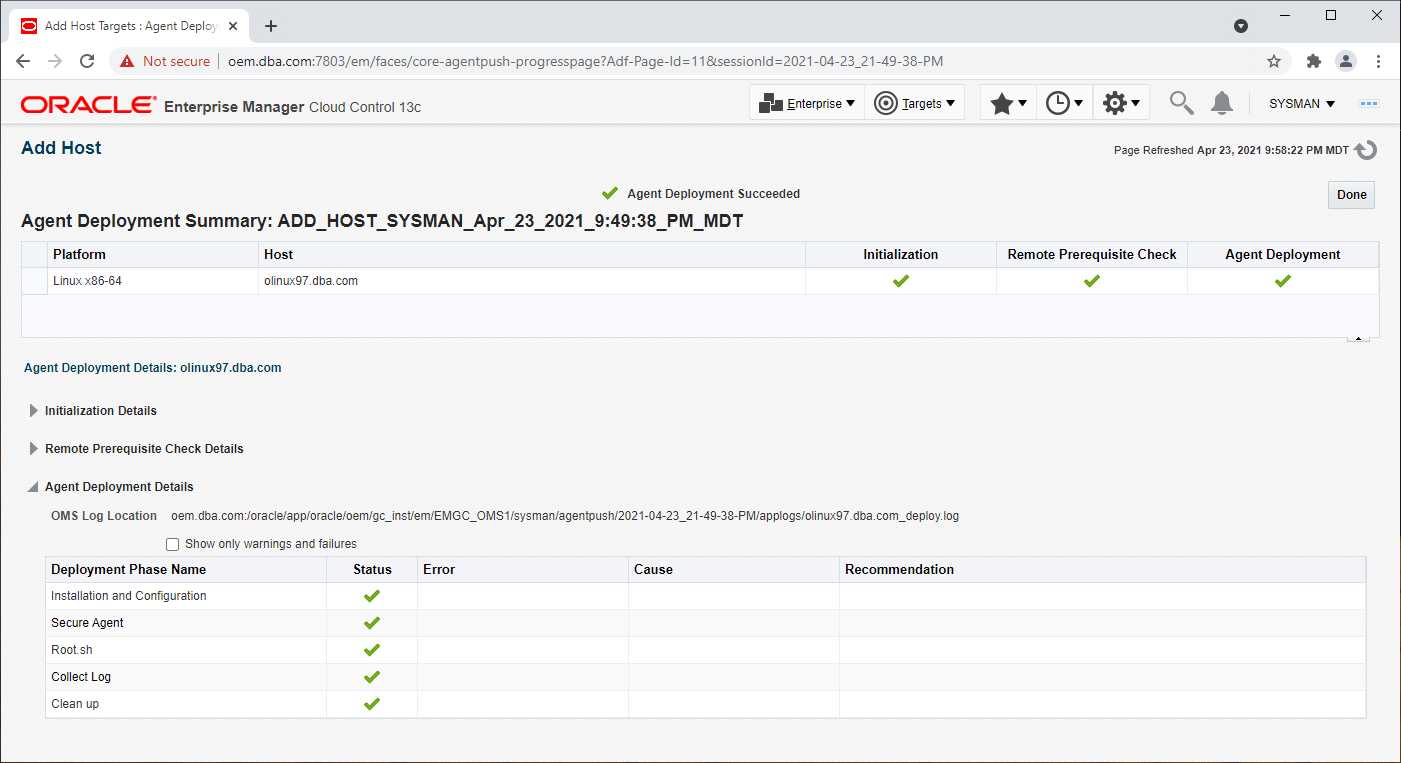Image resolution: width=1401 pixels, height=763 pixels.
Task: Open Chrome three-dot menu
Action: point(1379,61)
